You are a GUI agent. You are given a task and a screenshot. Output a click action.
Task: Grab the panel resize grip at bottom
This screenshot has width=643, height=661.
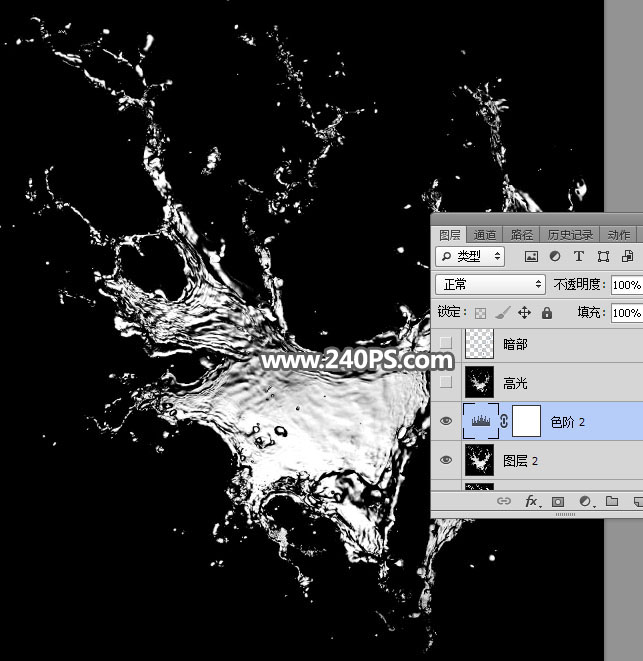point(565,514)
